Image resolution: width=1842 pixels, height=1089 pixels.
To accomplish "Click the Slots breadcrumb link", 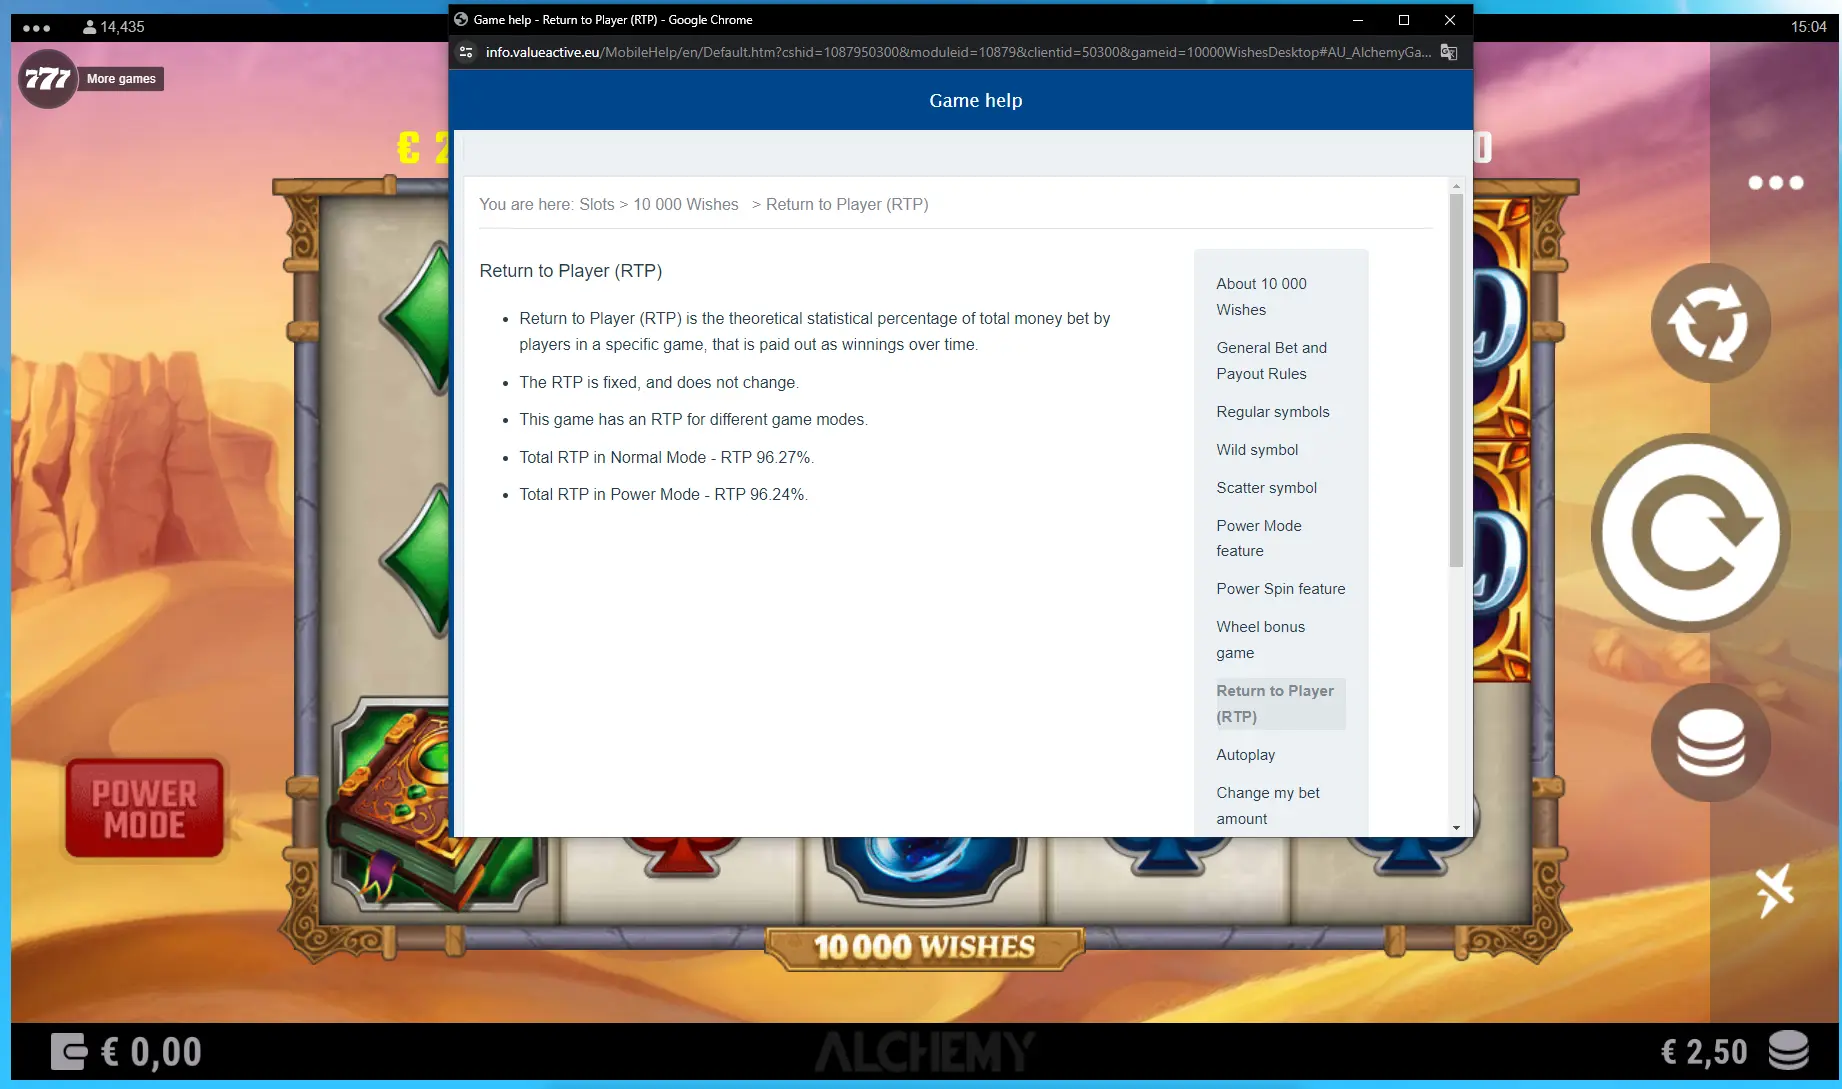I will 596,204.
